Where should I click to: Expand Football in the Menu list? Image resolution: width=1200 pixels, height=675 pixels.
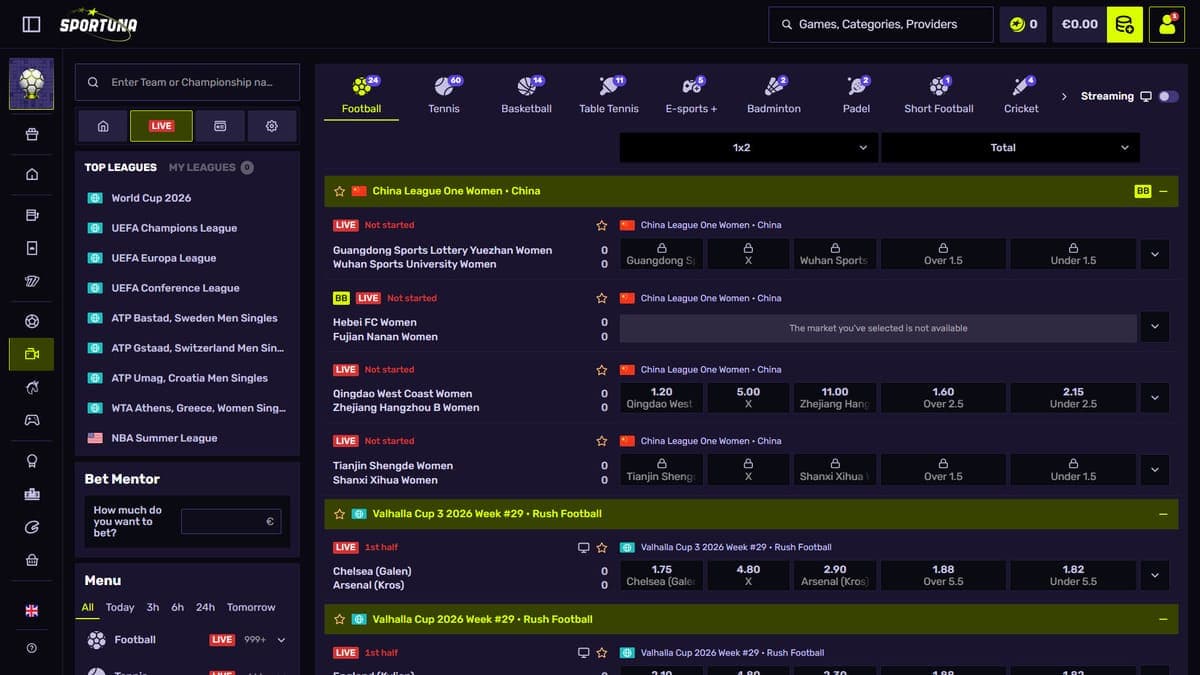[281, 640]
